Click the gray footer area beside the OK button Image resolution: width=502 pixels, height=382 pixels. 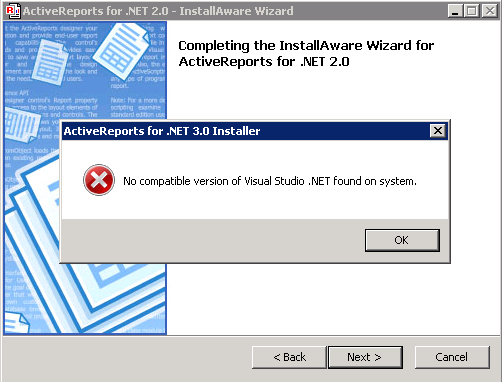[213, 240]
